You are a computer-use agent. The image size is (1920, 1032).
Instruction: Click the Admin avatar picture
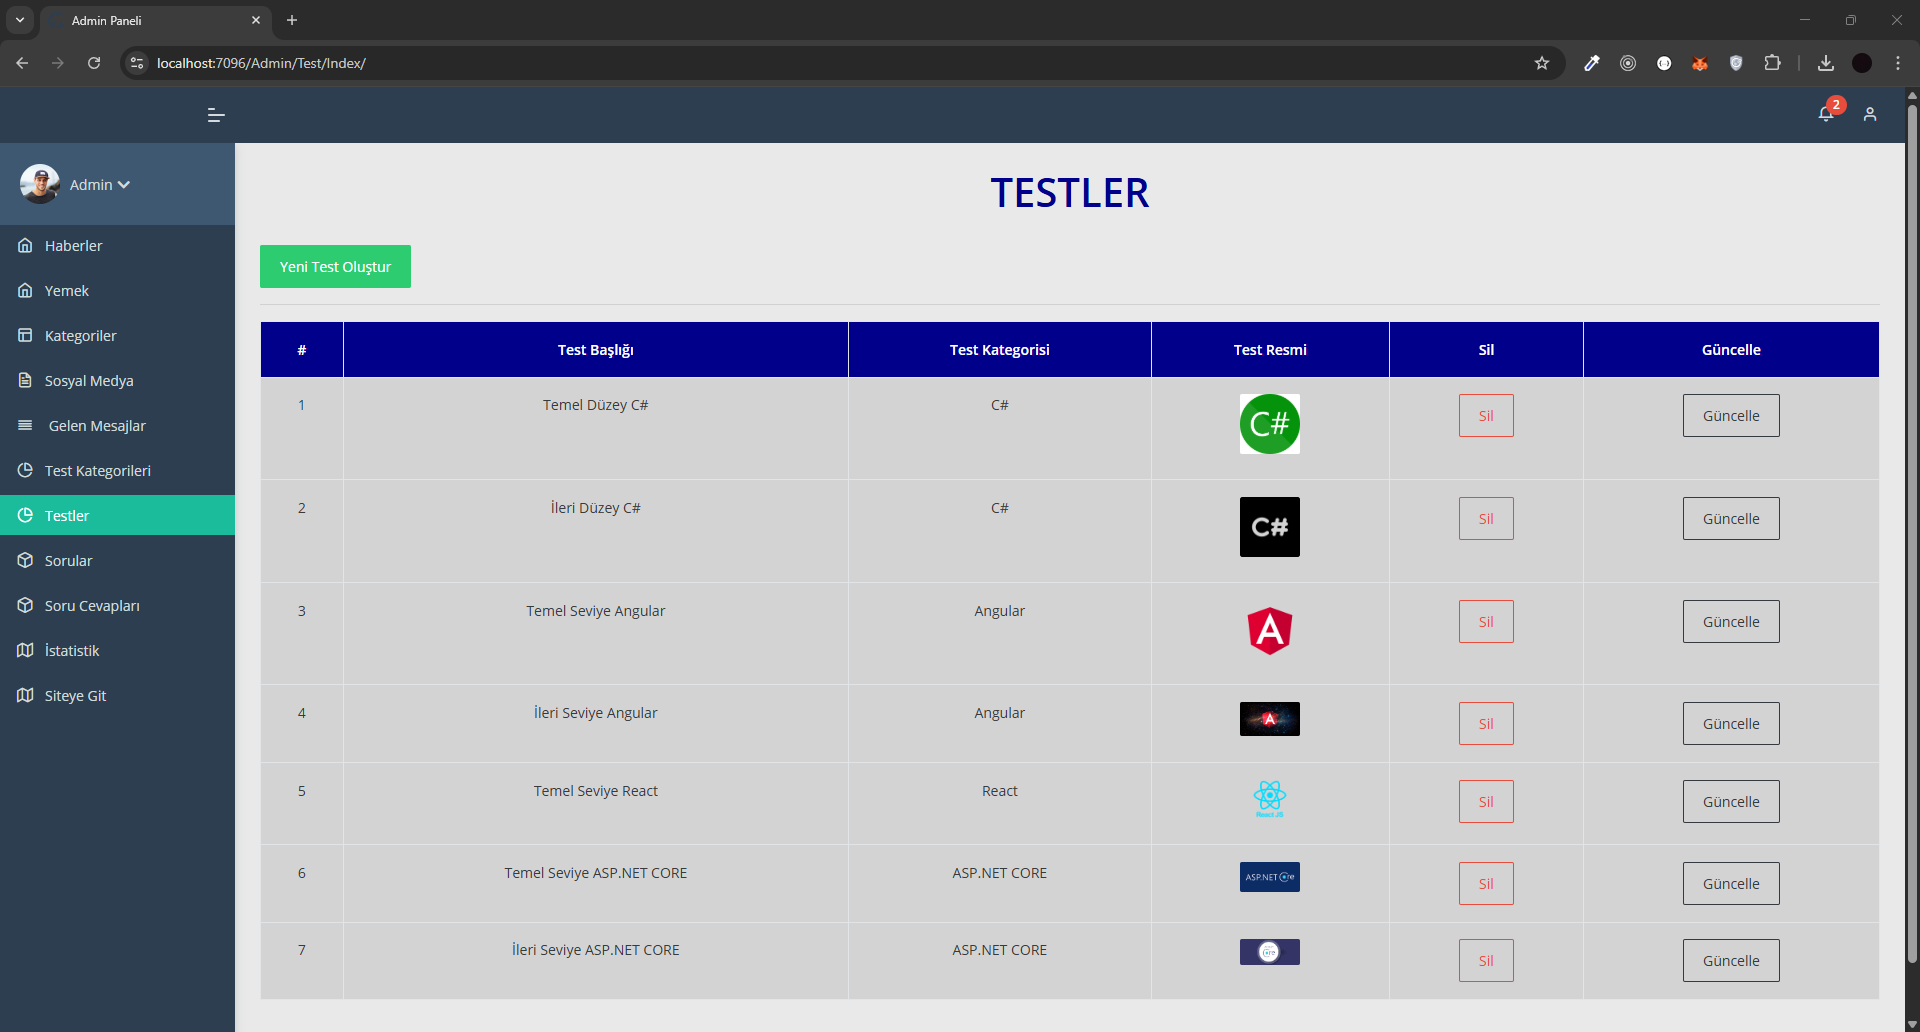(x=40, y=184)
